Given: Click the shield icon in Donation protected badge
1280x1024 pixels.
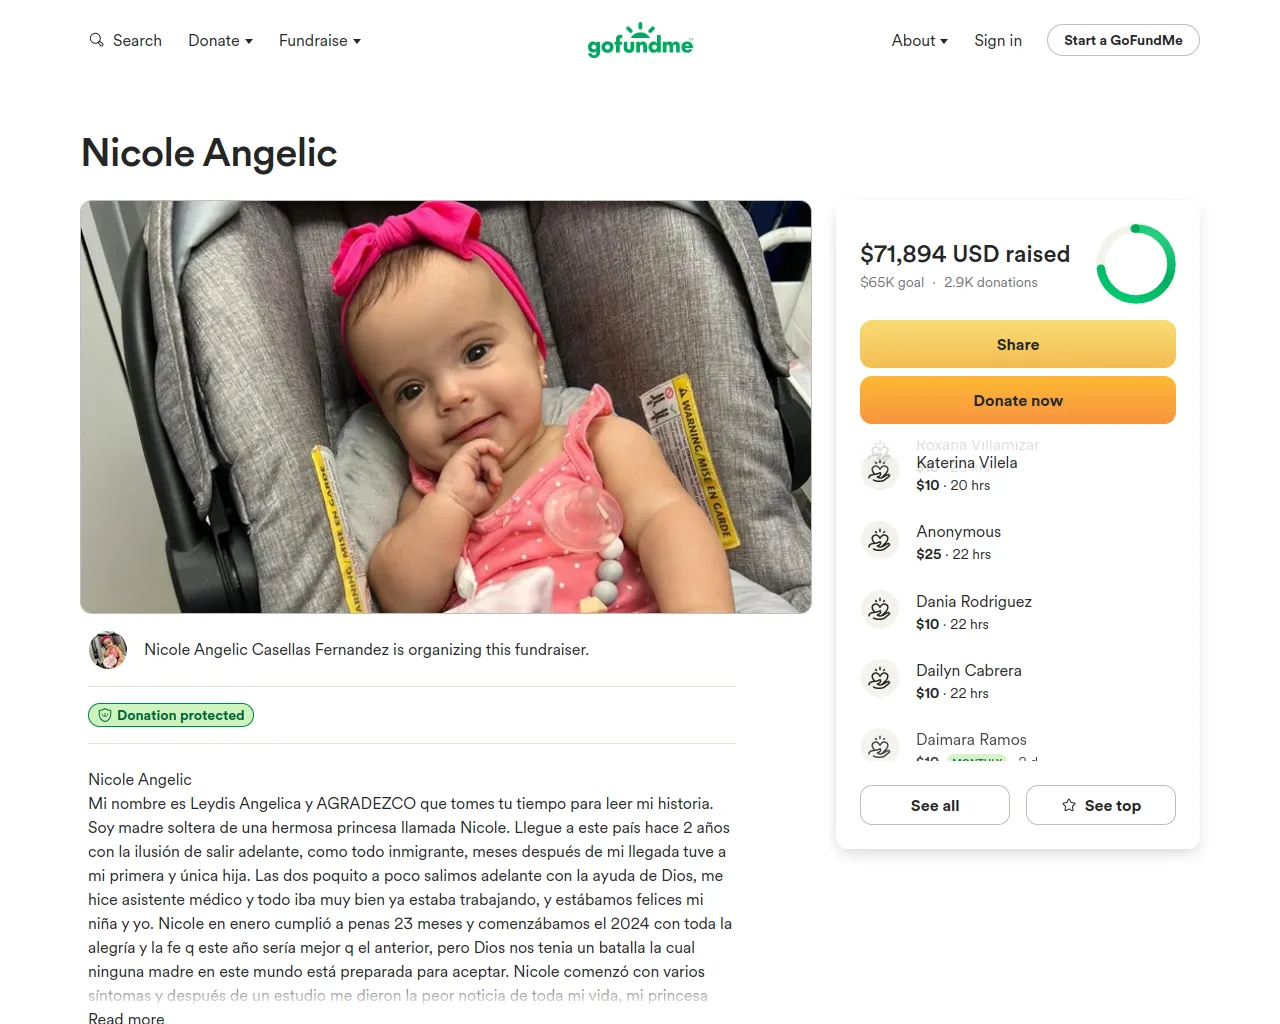Looking at the screenshot, I should coord(105,715).
